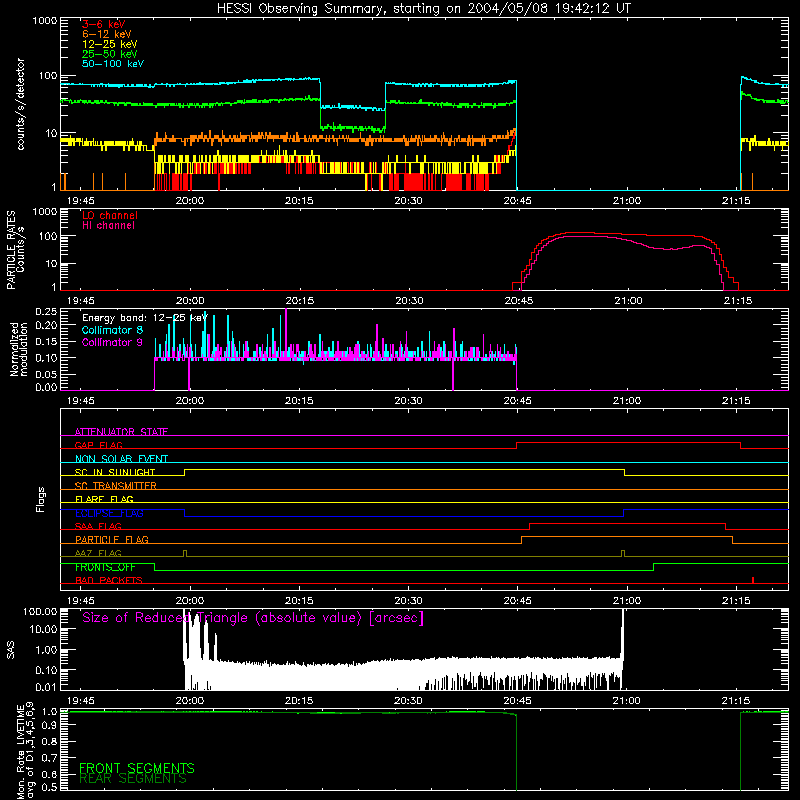Click the FLARE_FLAG label
Screen dimensions: 800x800
104,499
